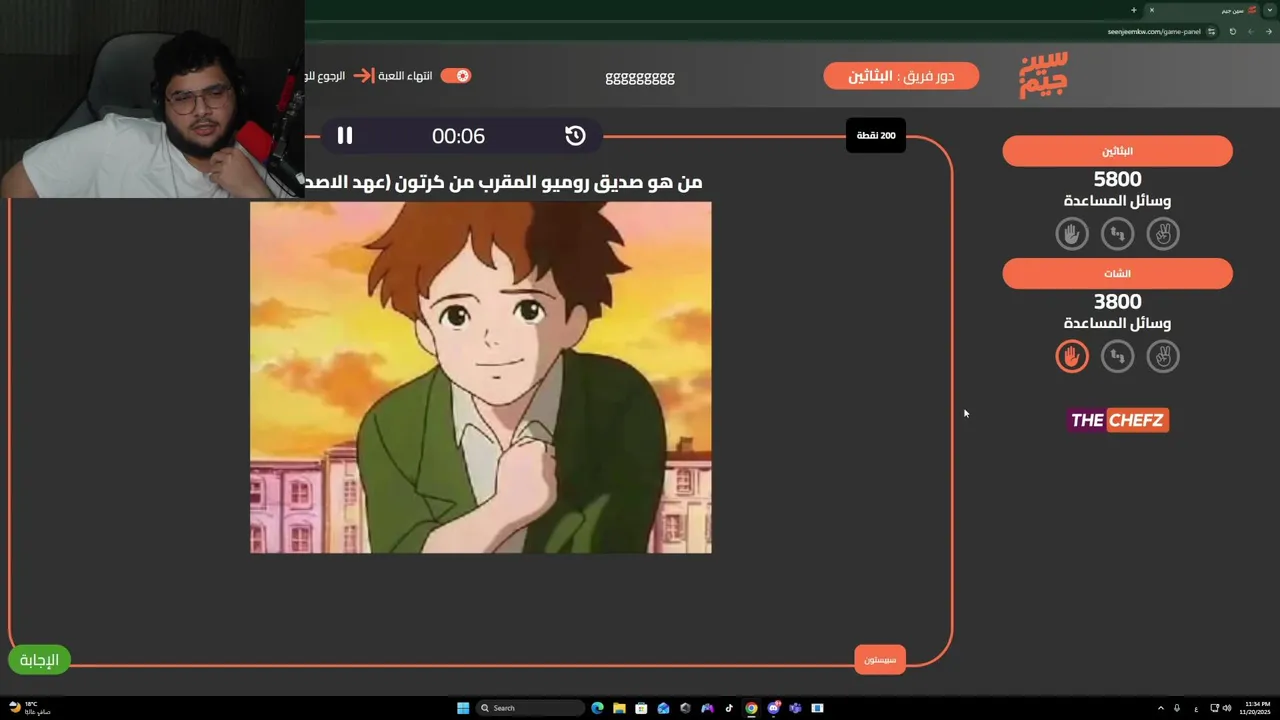Open File Explorer from the taskbar
The height and width of the screenshot is (720, 1280).
(x=619, y=708)
